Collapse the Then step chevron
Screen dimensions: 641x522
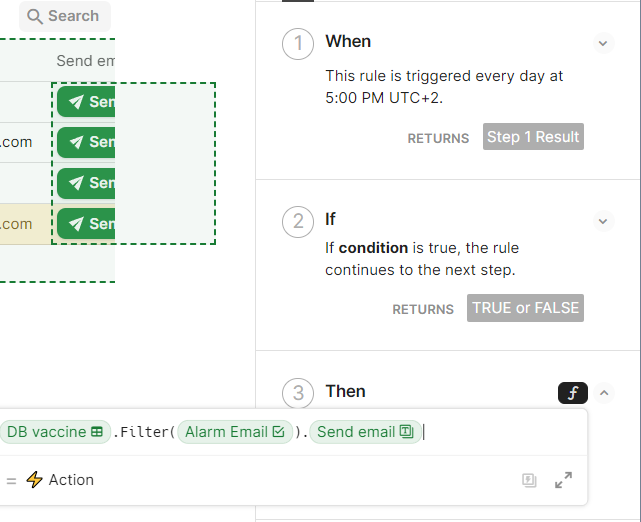click(x=604, y=393)
